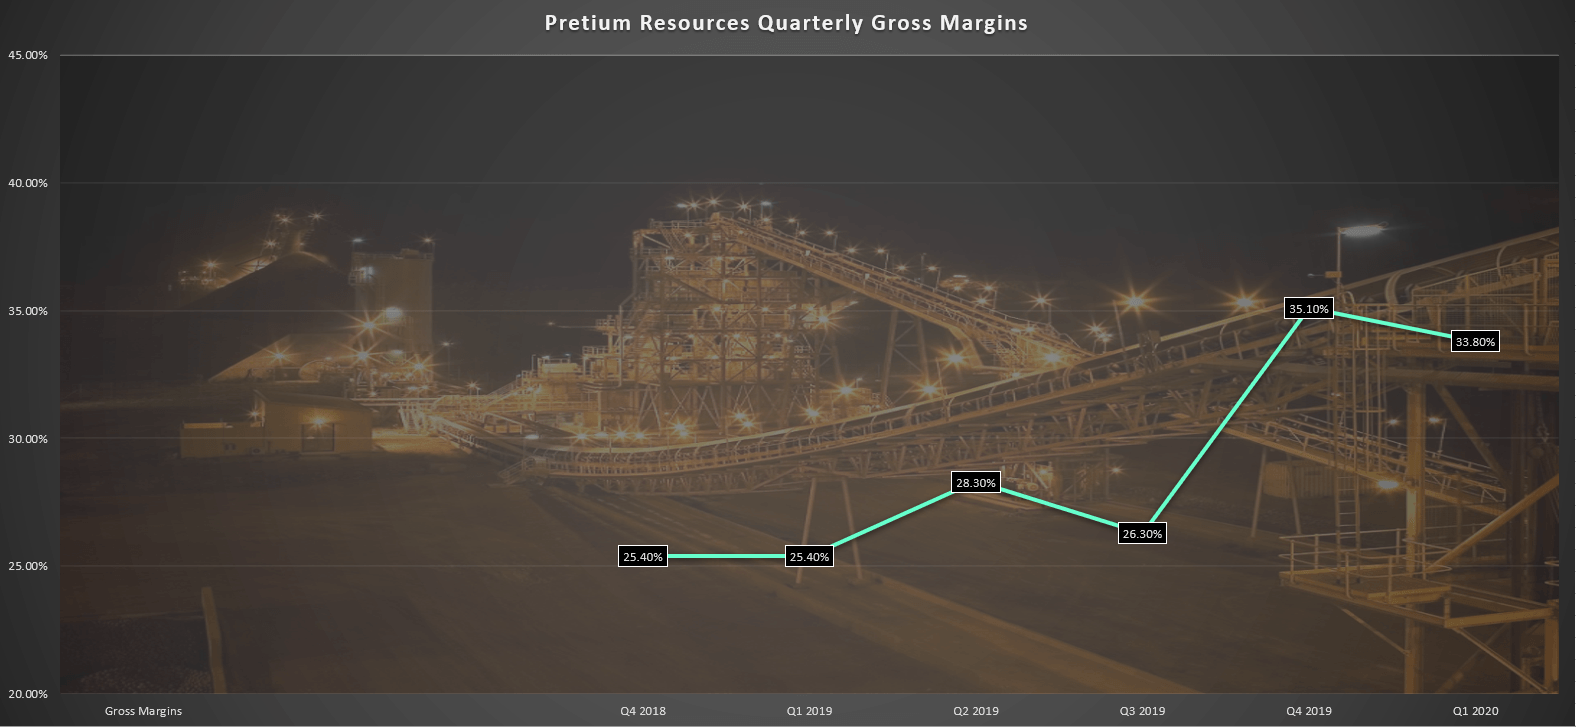
Task: Select the 26.30% data label
Action: point(1143,534)
